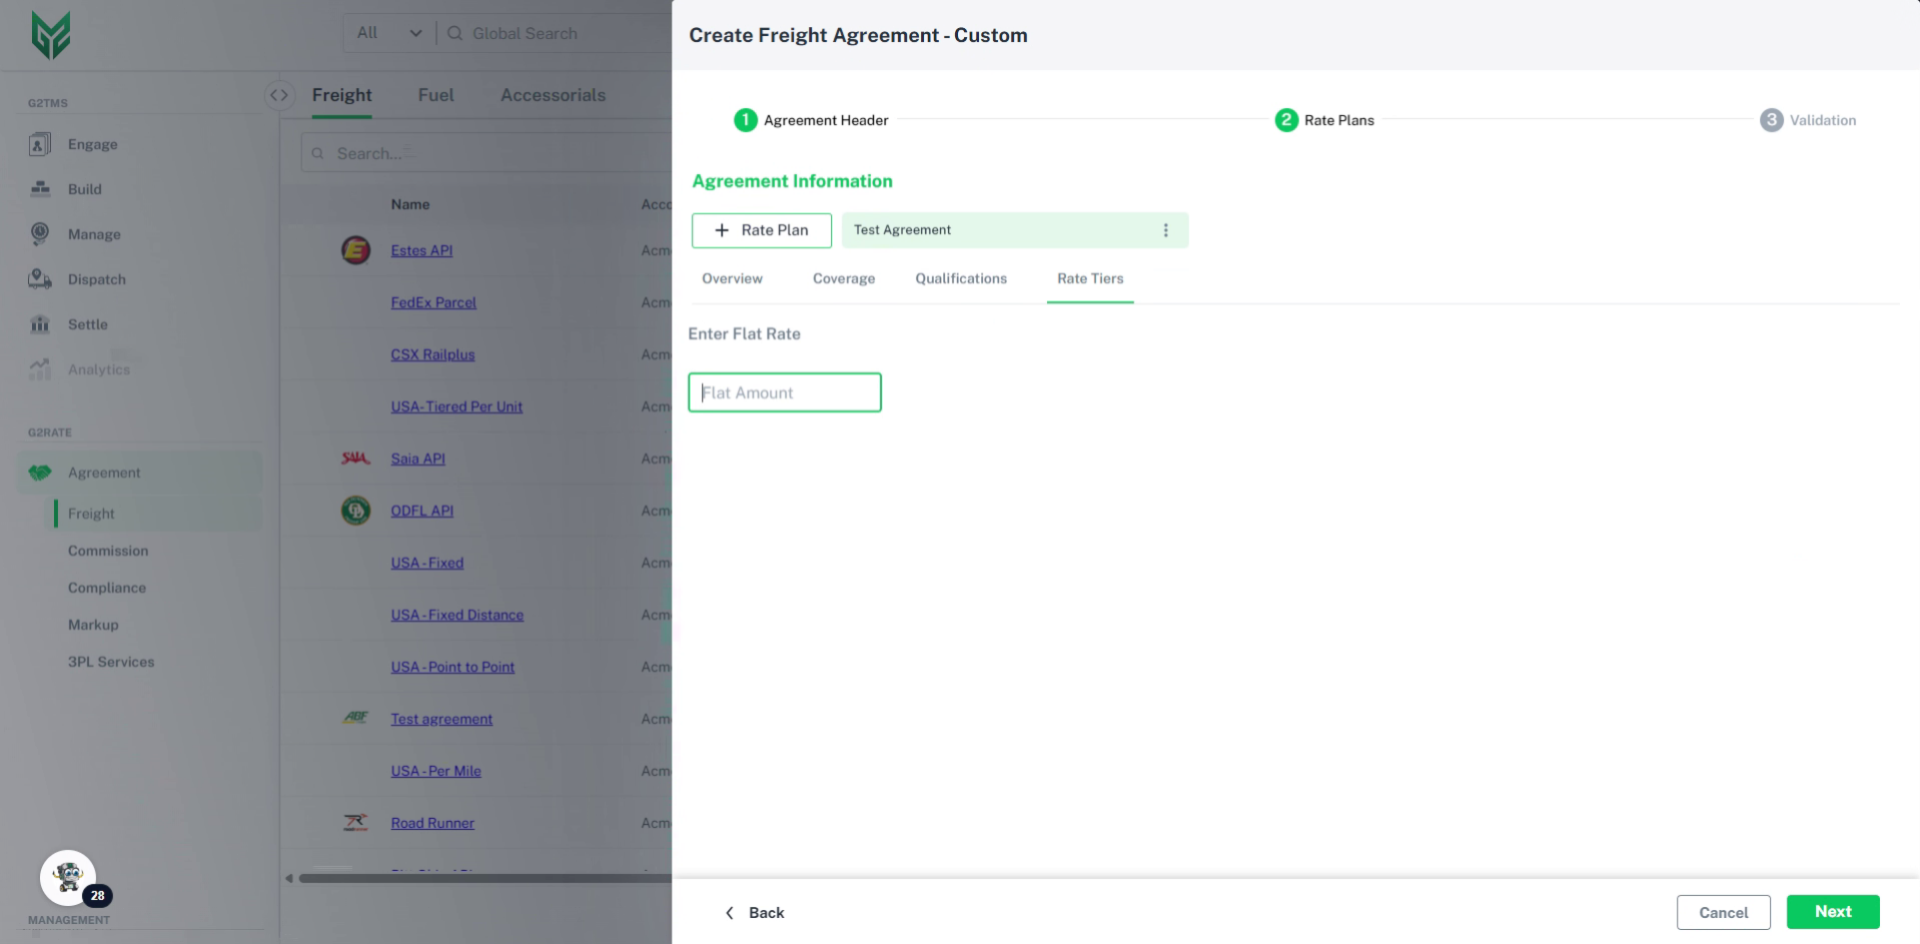This screenshot has width=1920, height=944.
Task: Switch to the Coverage tab
Action: click(843, 279)
